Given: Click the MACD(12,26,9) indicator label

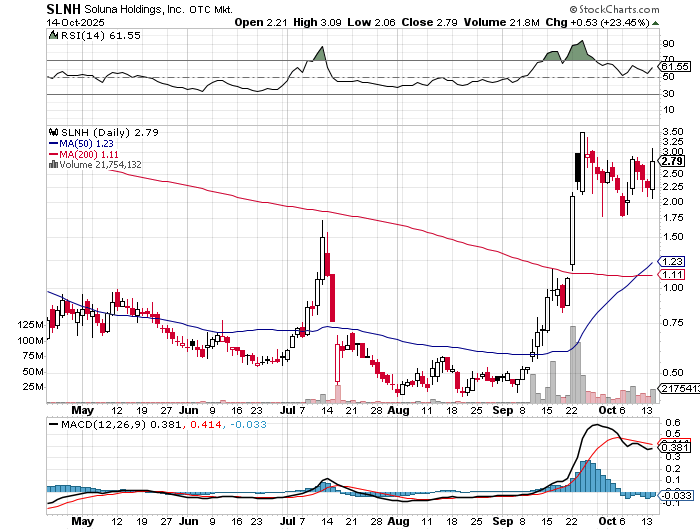Looking at the screenshot, I should pos(103,424).
